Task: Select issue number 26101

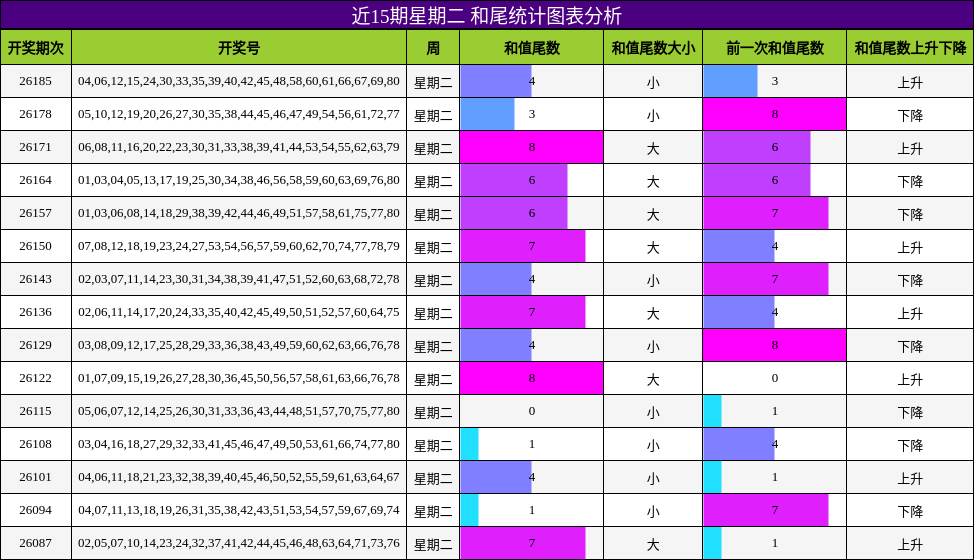Action: tap(35, 477)
